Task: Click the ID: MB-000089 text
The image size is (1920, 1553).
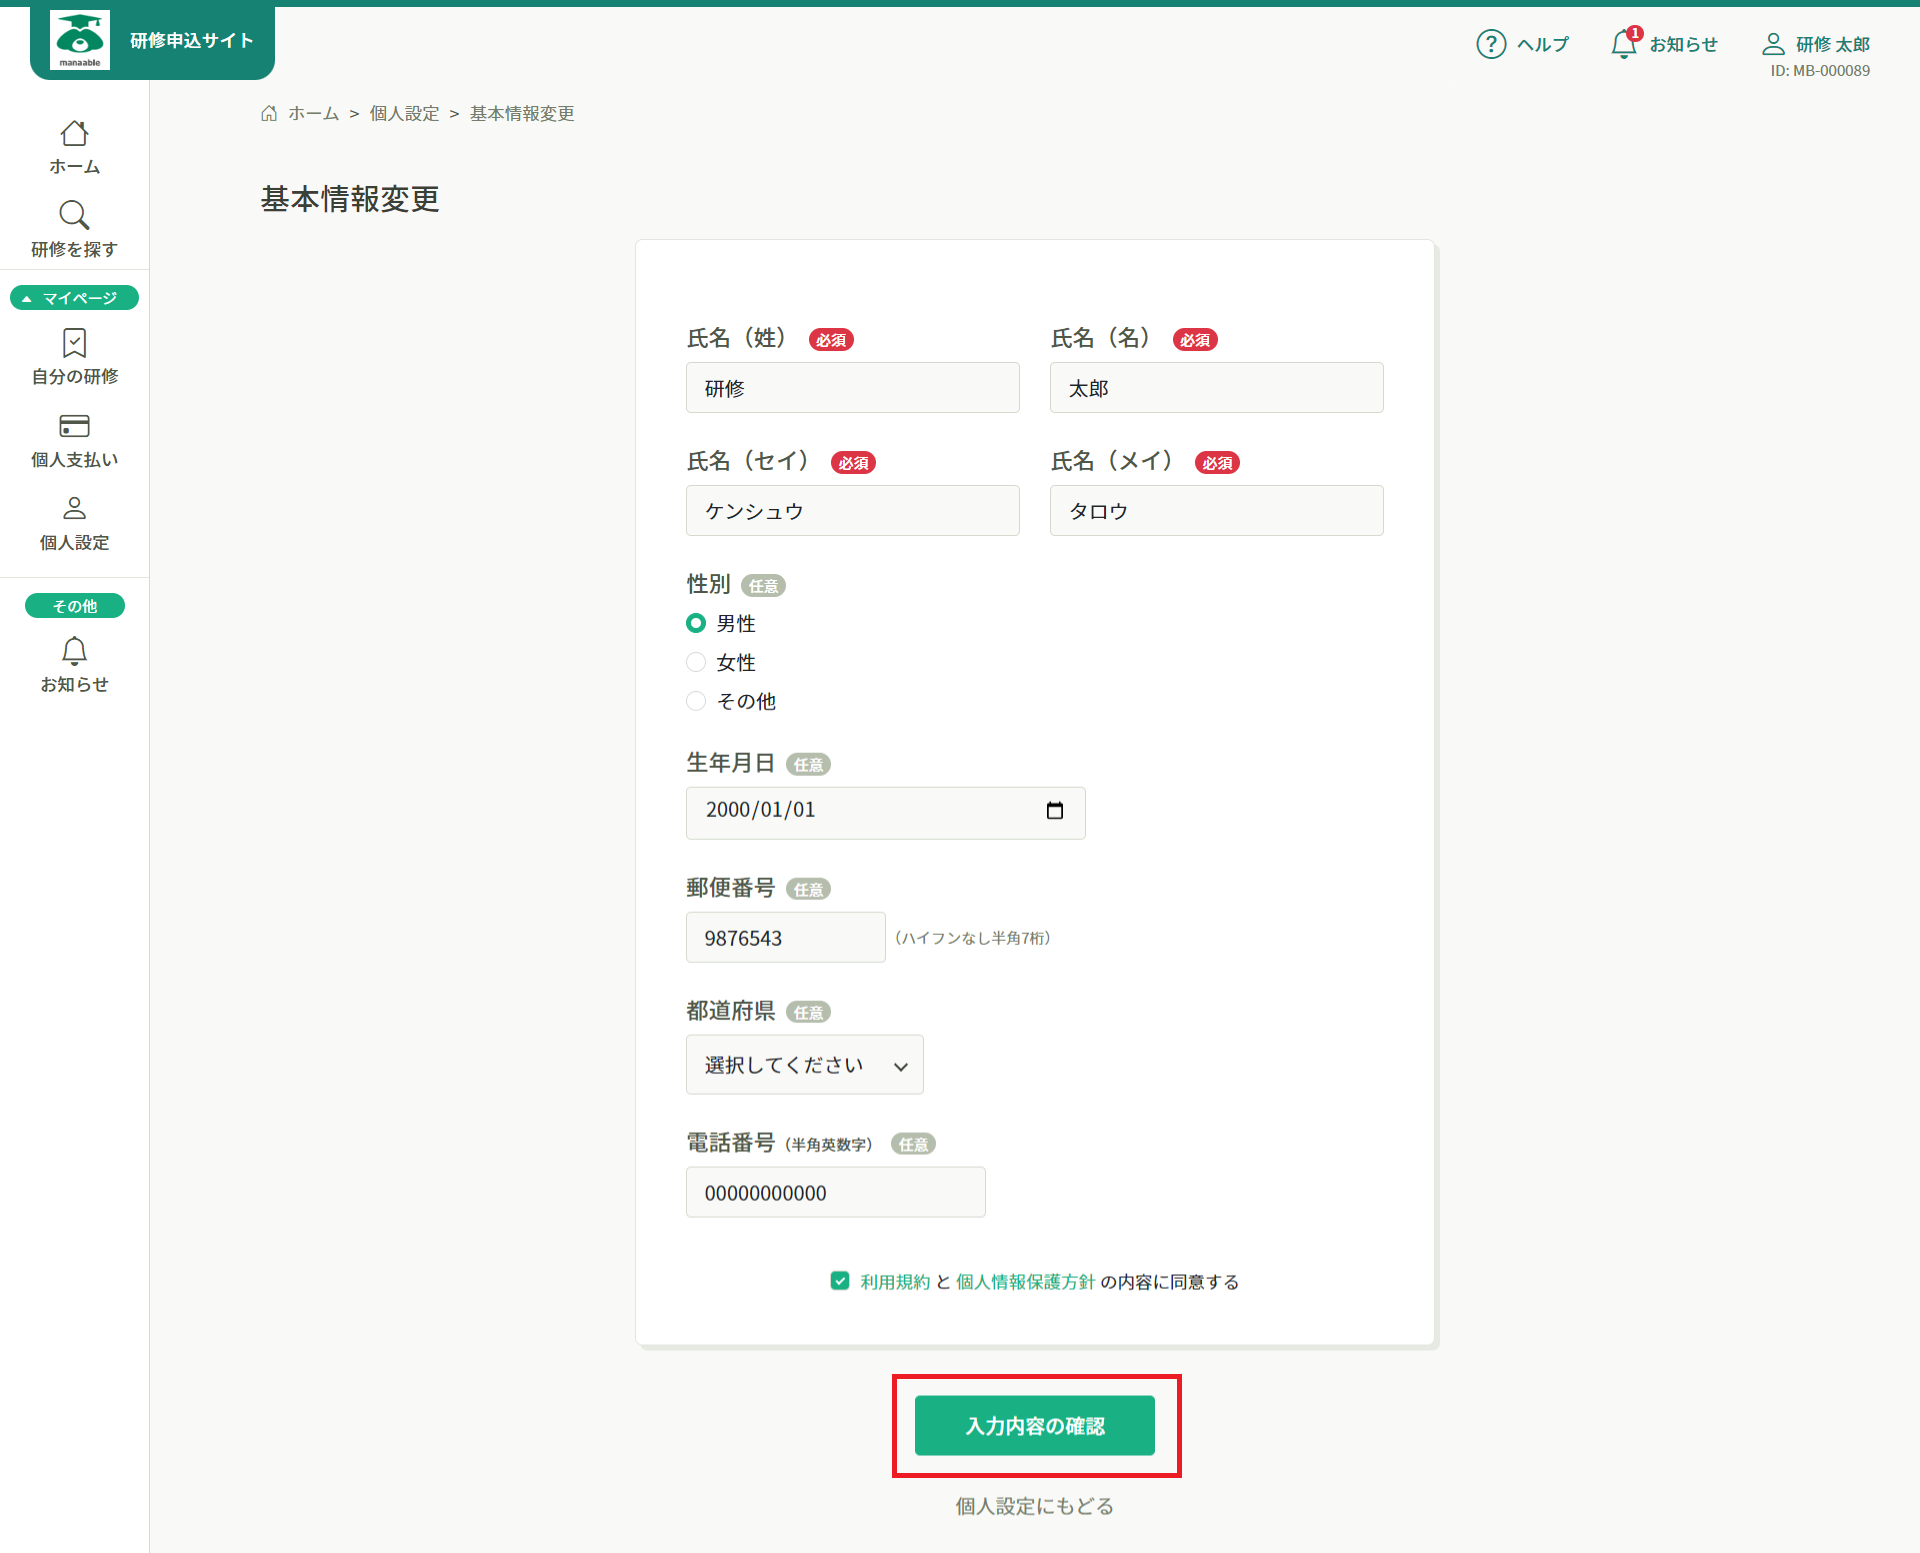Action: point(1820,71)
